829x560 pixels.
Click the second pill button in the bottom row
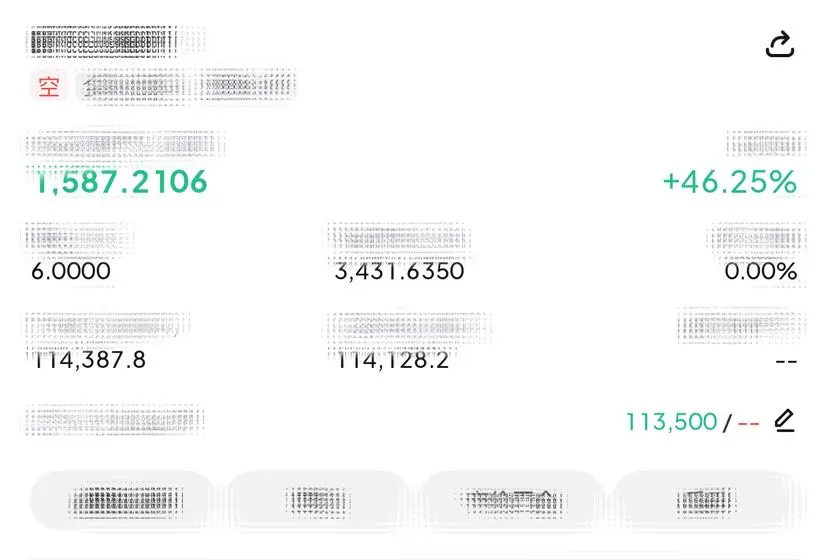click(x=318, y=500)
